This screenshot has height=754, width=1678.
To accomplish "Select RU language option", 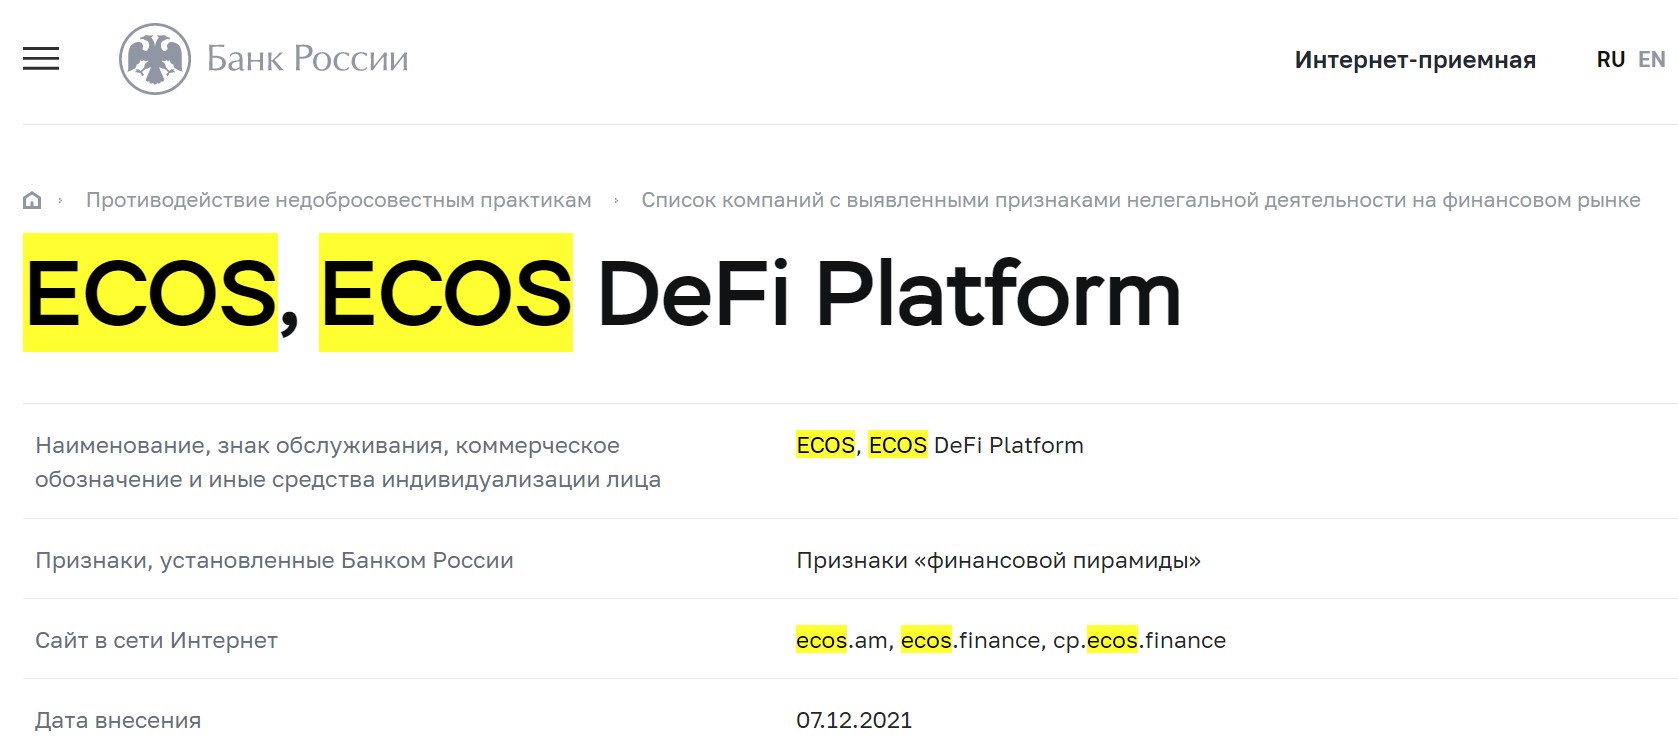I will pos(1610,60).
